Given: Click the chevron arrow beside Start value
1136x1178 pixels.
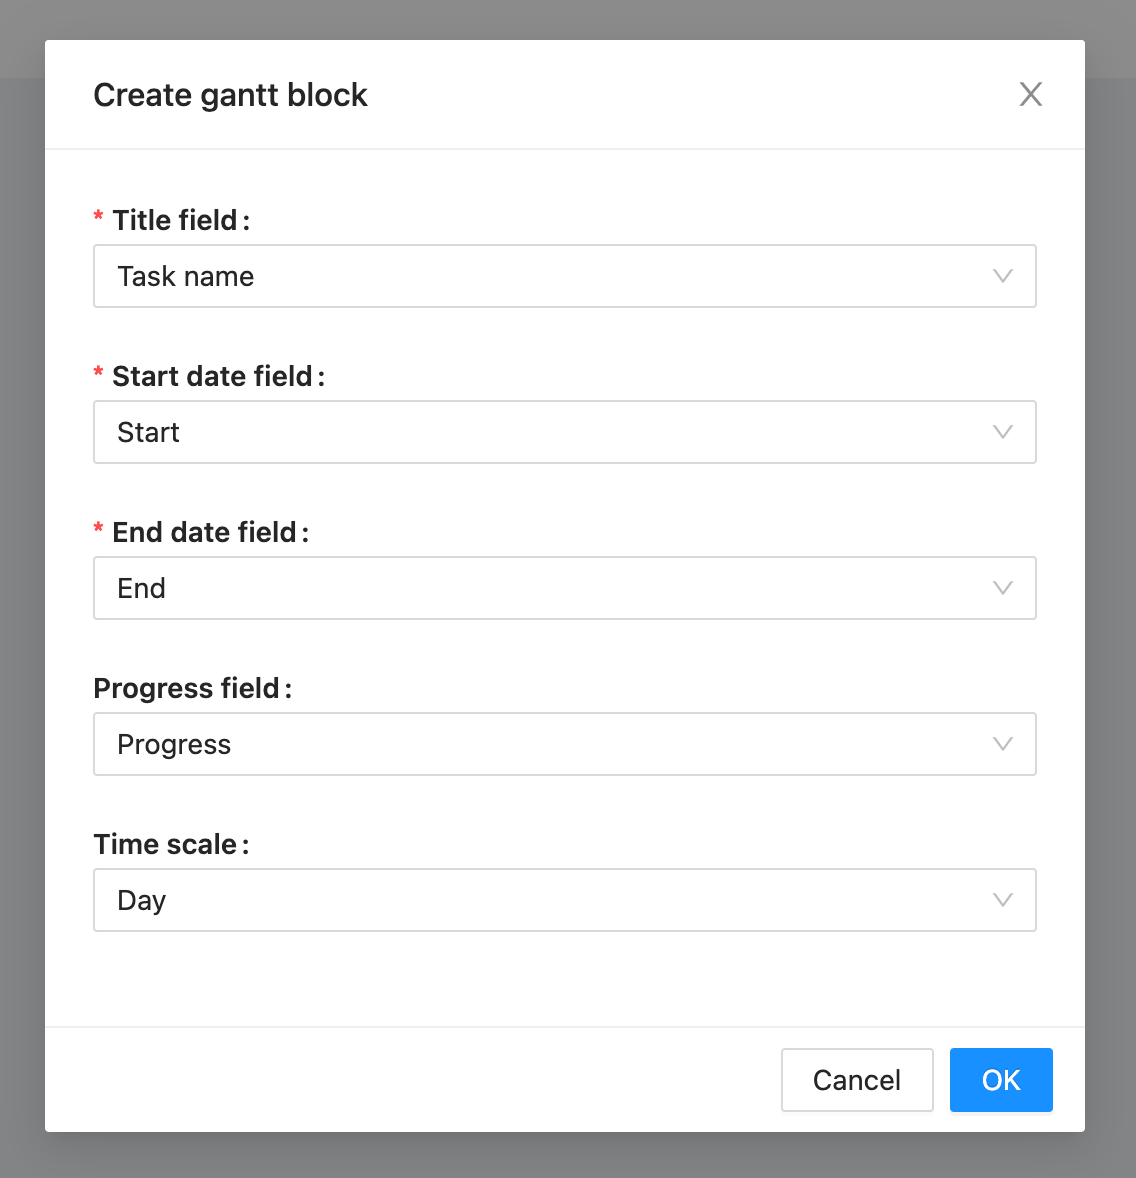Looking at the screenshot, I should (x=1002, y=432).
